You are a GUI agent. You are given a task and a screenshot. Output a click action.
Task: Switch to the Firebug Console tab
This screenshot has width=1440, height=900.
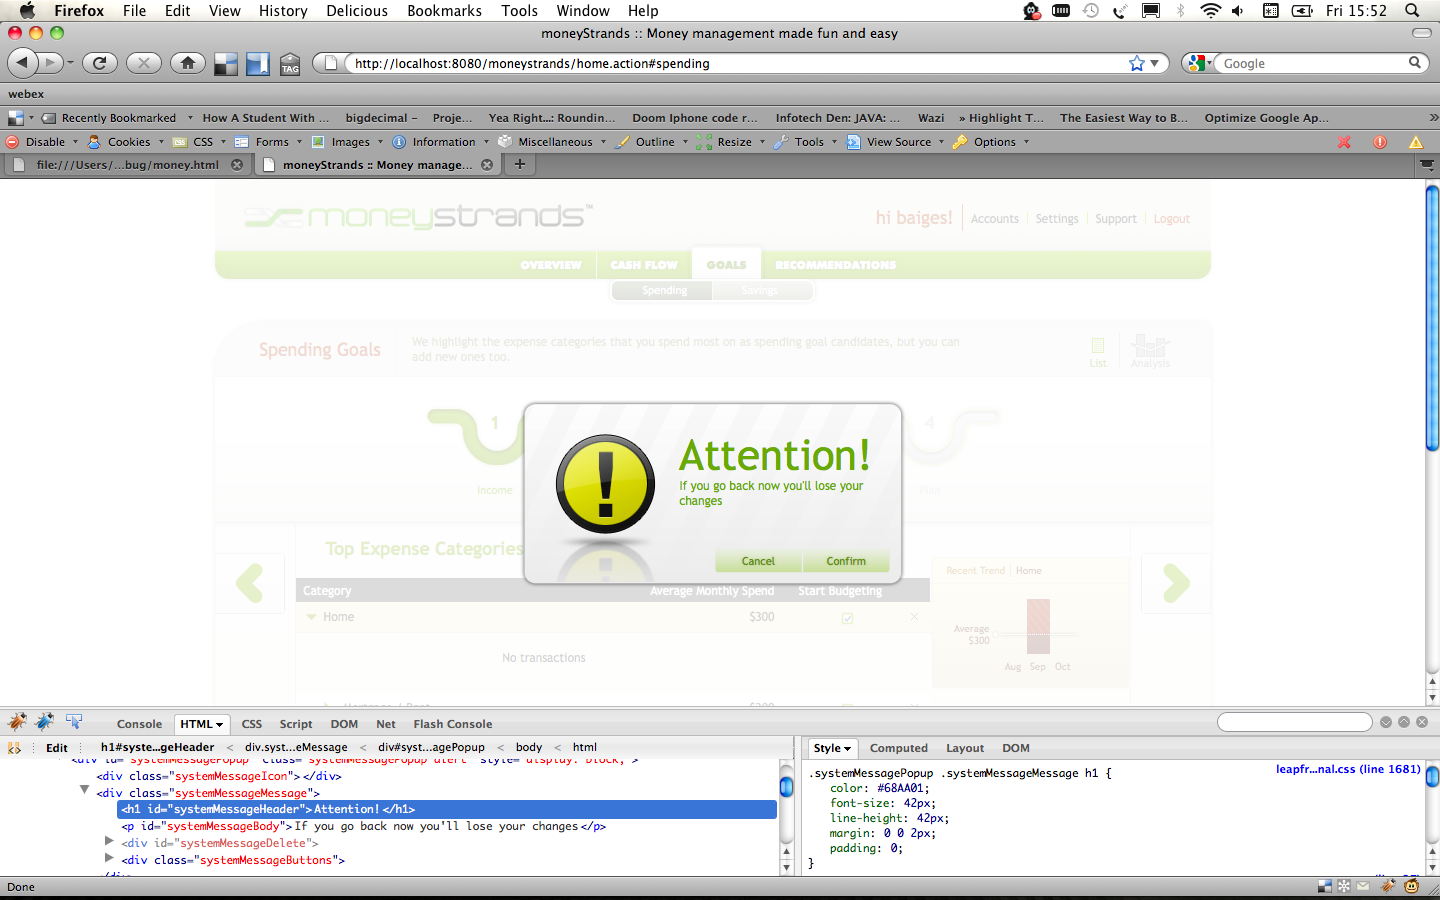click(x=139, y=724)
